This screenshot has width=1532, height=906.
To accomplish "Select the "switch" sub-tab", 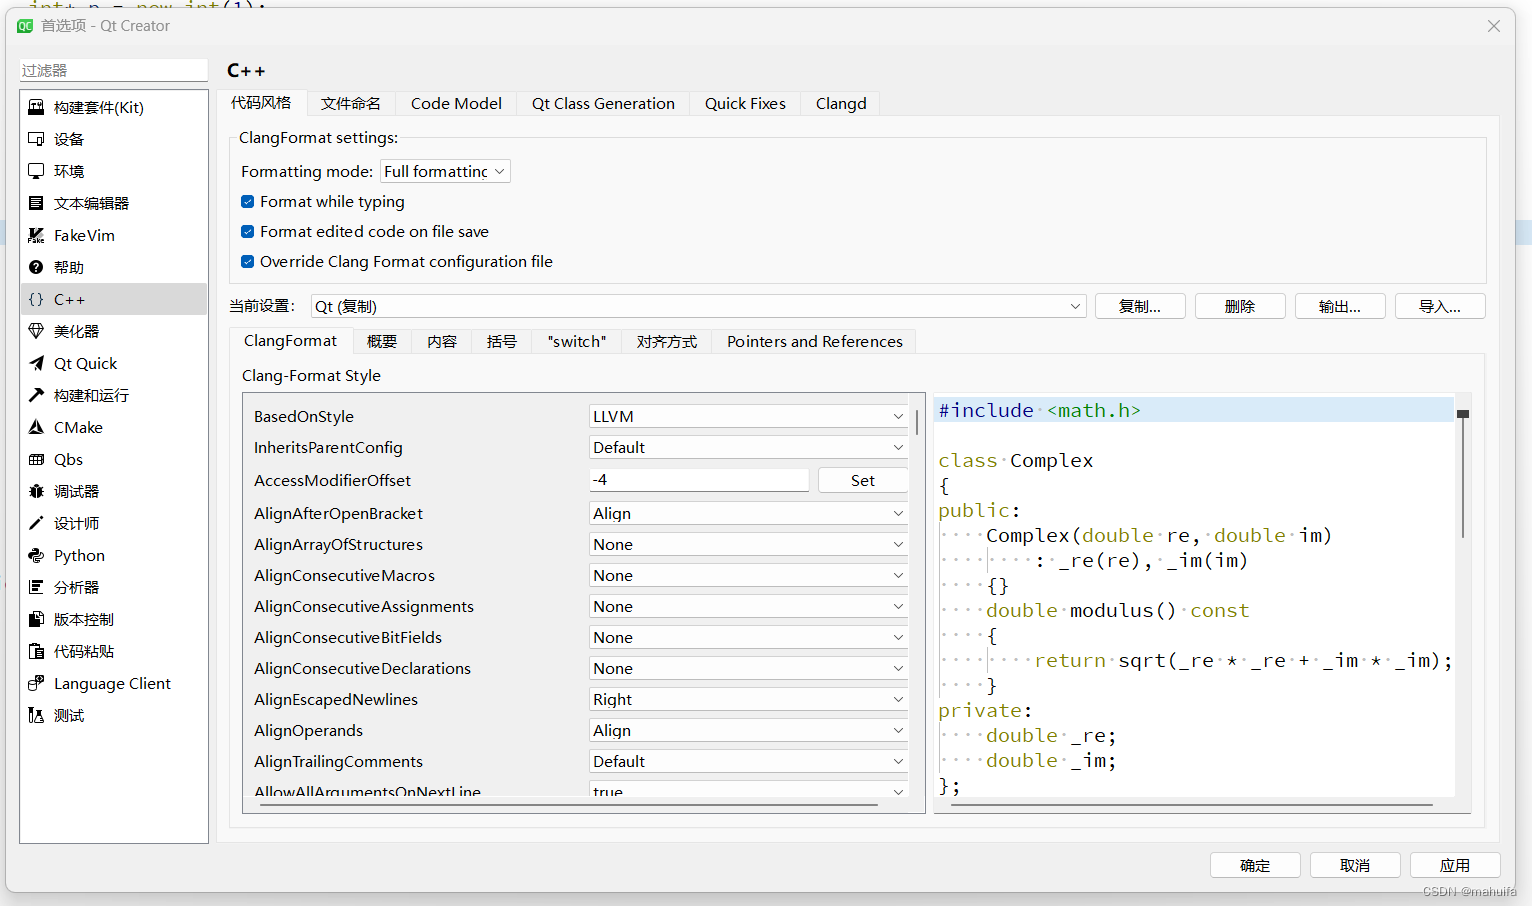I will 577,342.
